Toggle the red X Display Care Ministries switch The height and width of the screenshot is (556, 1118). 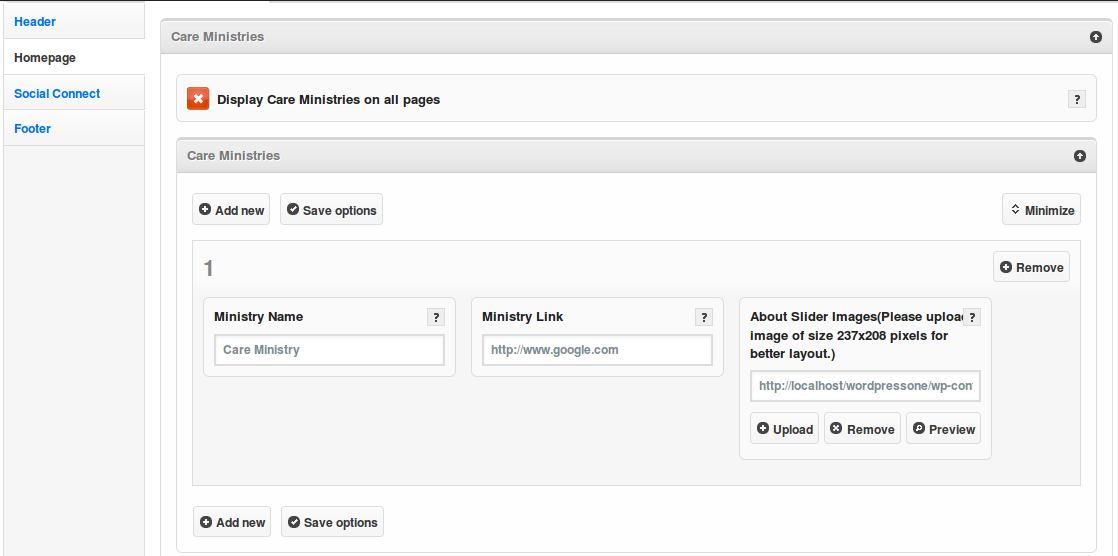[198, 99]
